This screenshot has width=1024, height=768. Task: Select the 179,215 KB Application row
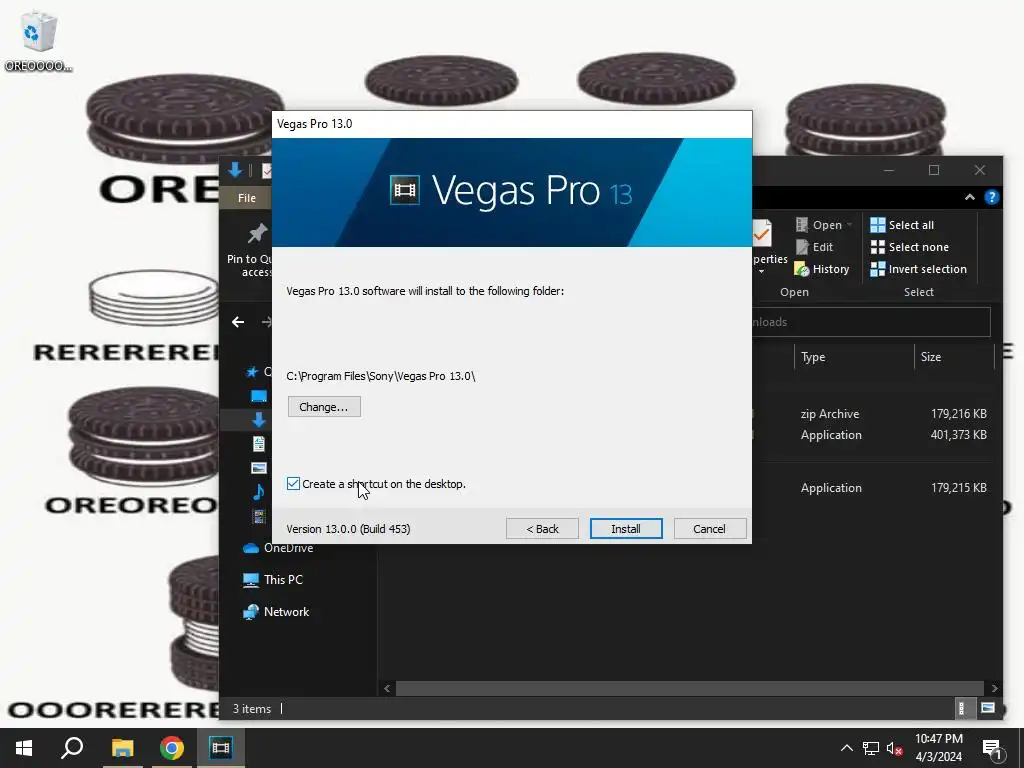tap(872, 488)
